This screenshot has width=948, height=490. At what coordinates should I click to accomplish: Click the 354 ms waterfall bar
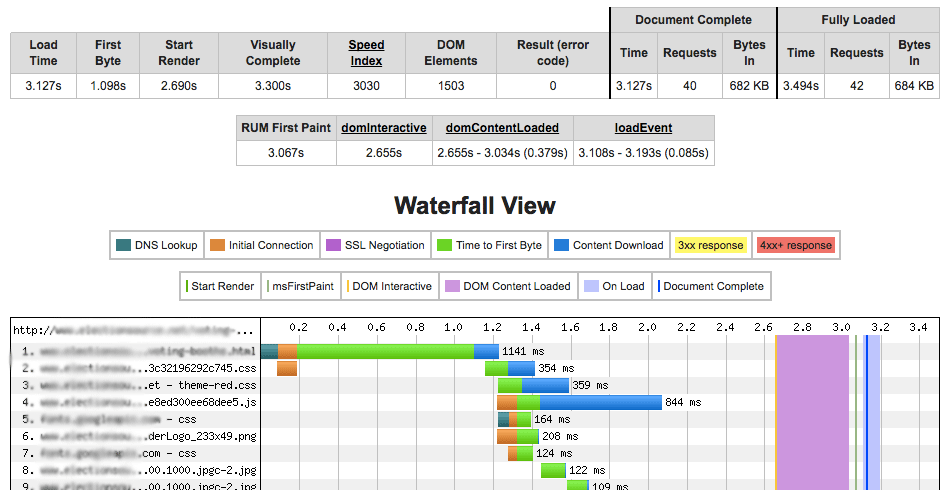coord(510,368)
